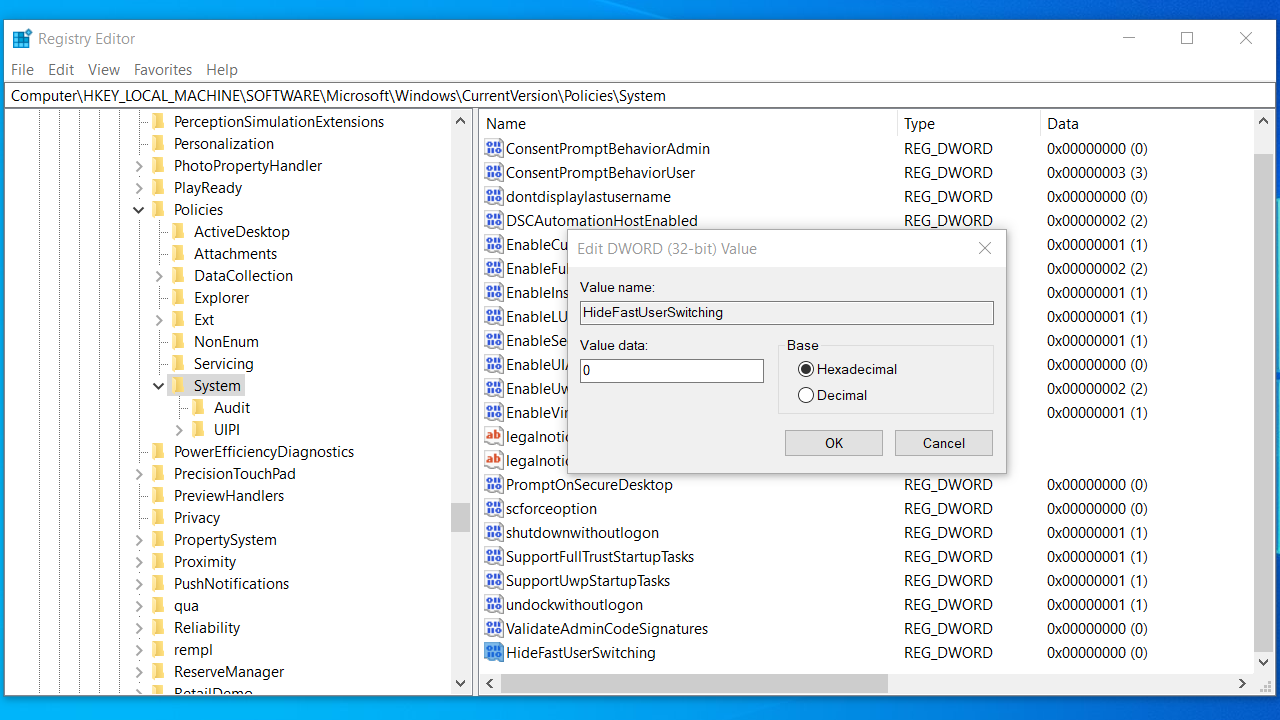
Task: Open the Favorites menu
Action: pyautogui.click(x=163, y=70)
